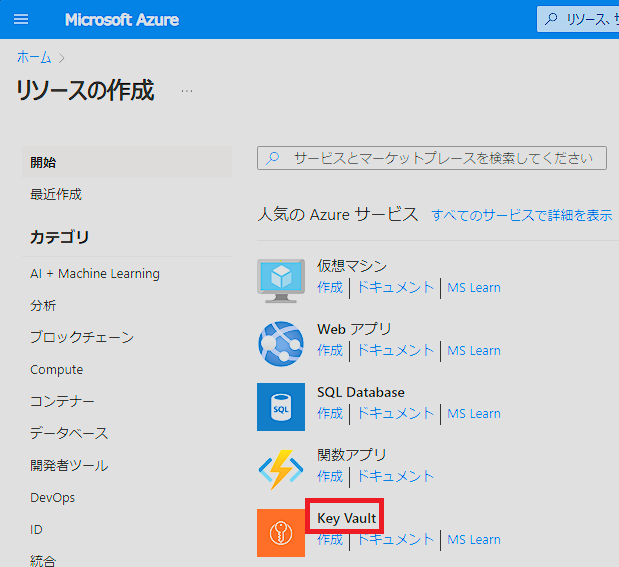Click 作成 under Key Vault

pyautogui.click(x=330, y=539)
